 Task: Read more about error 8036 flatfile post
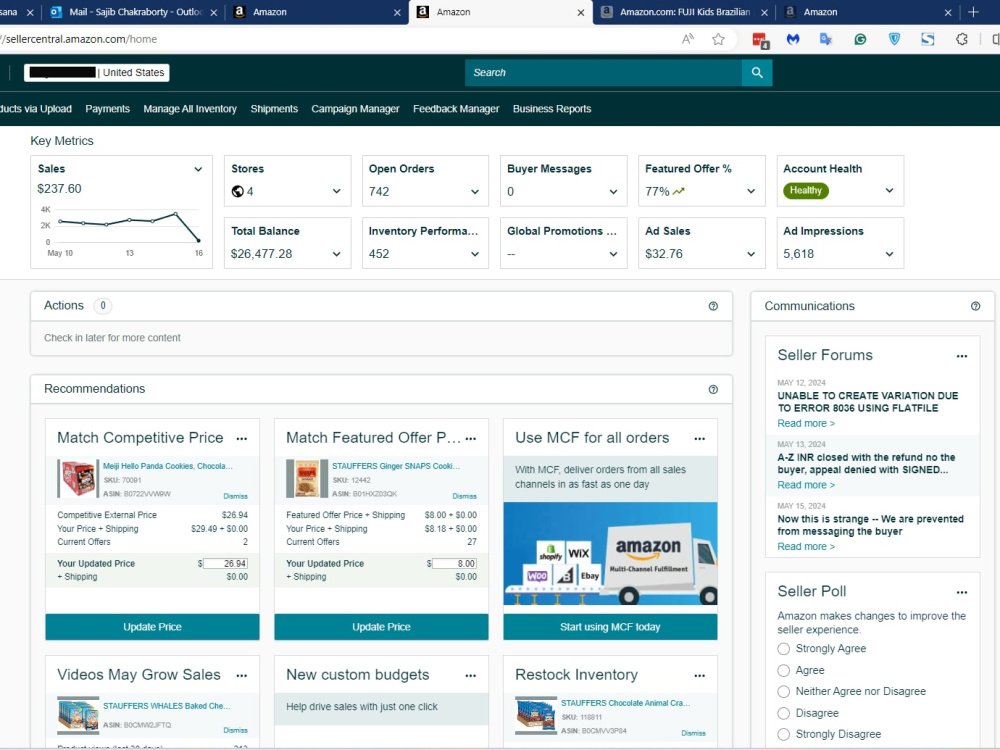pos(806,424)
